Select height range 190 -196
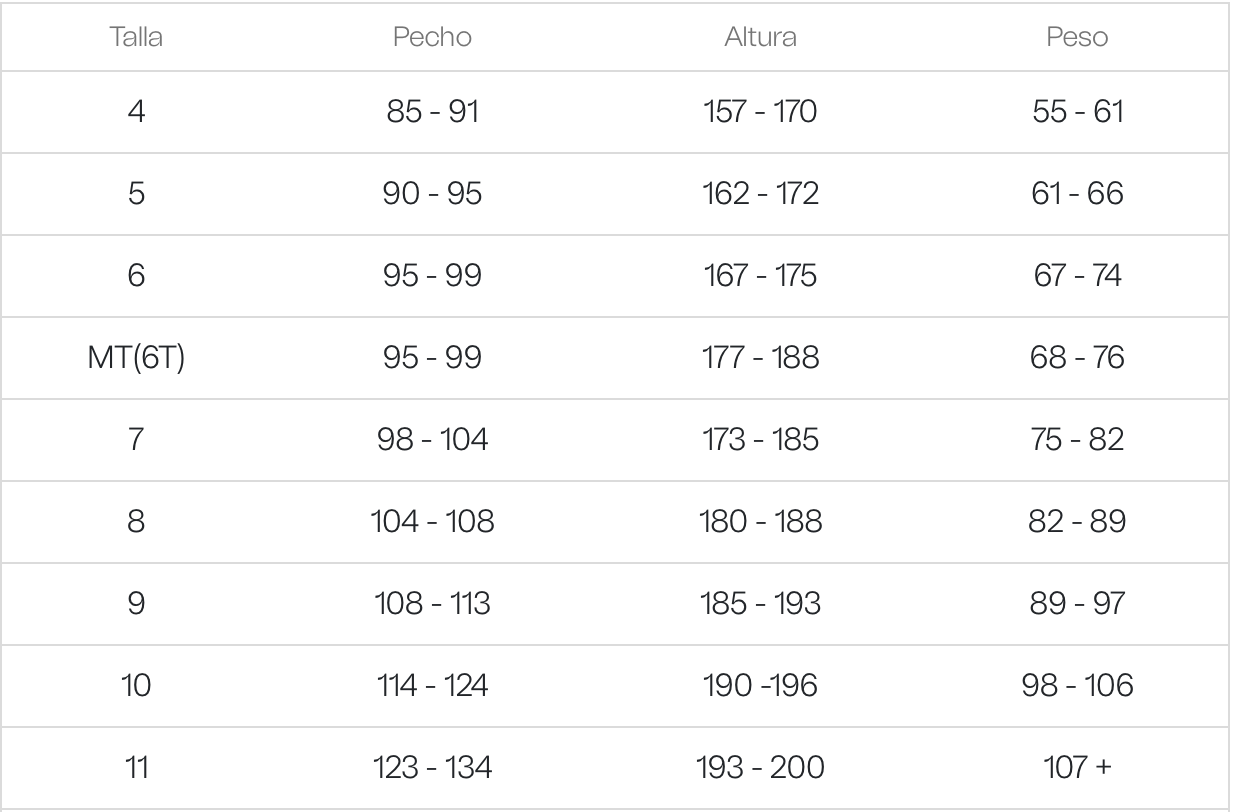 [760, 685]
